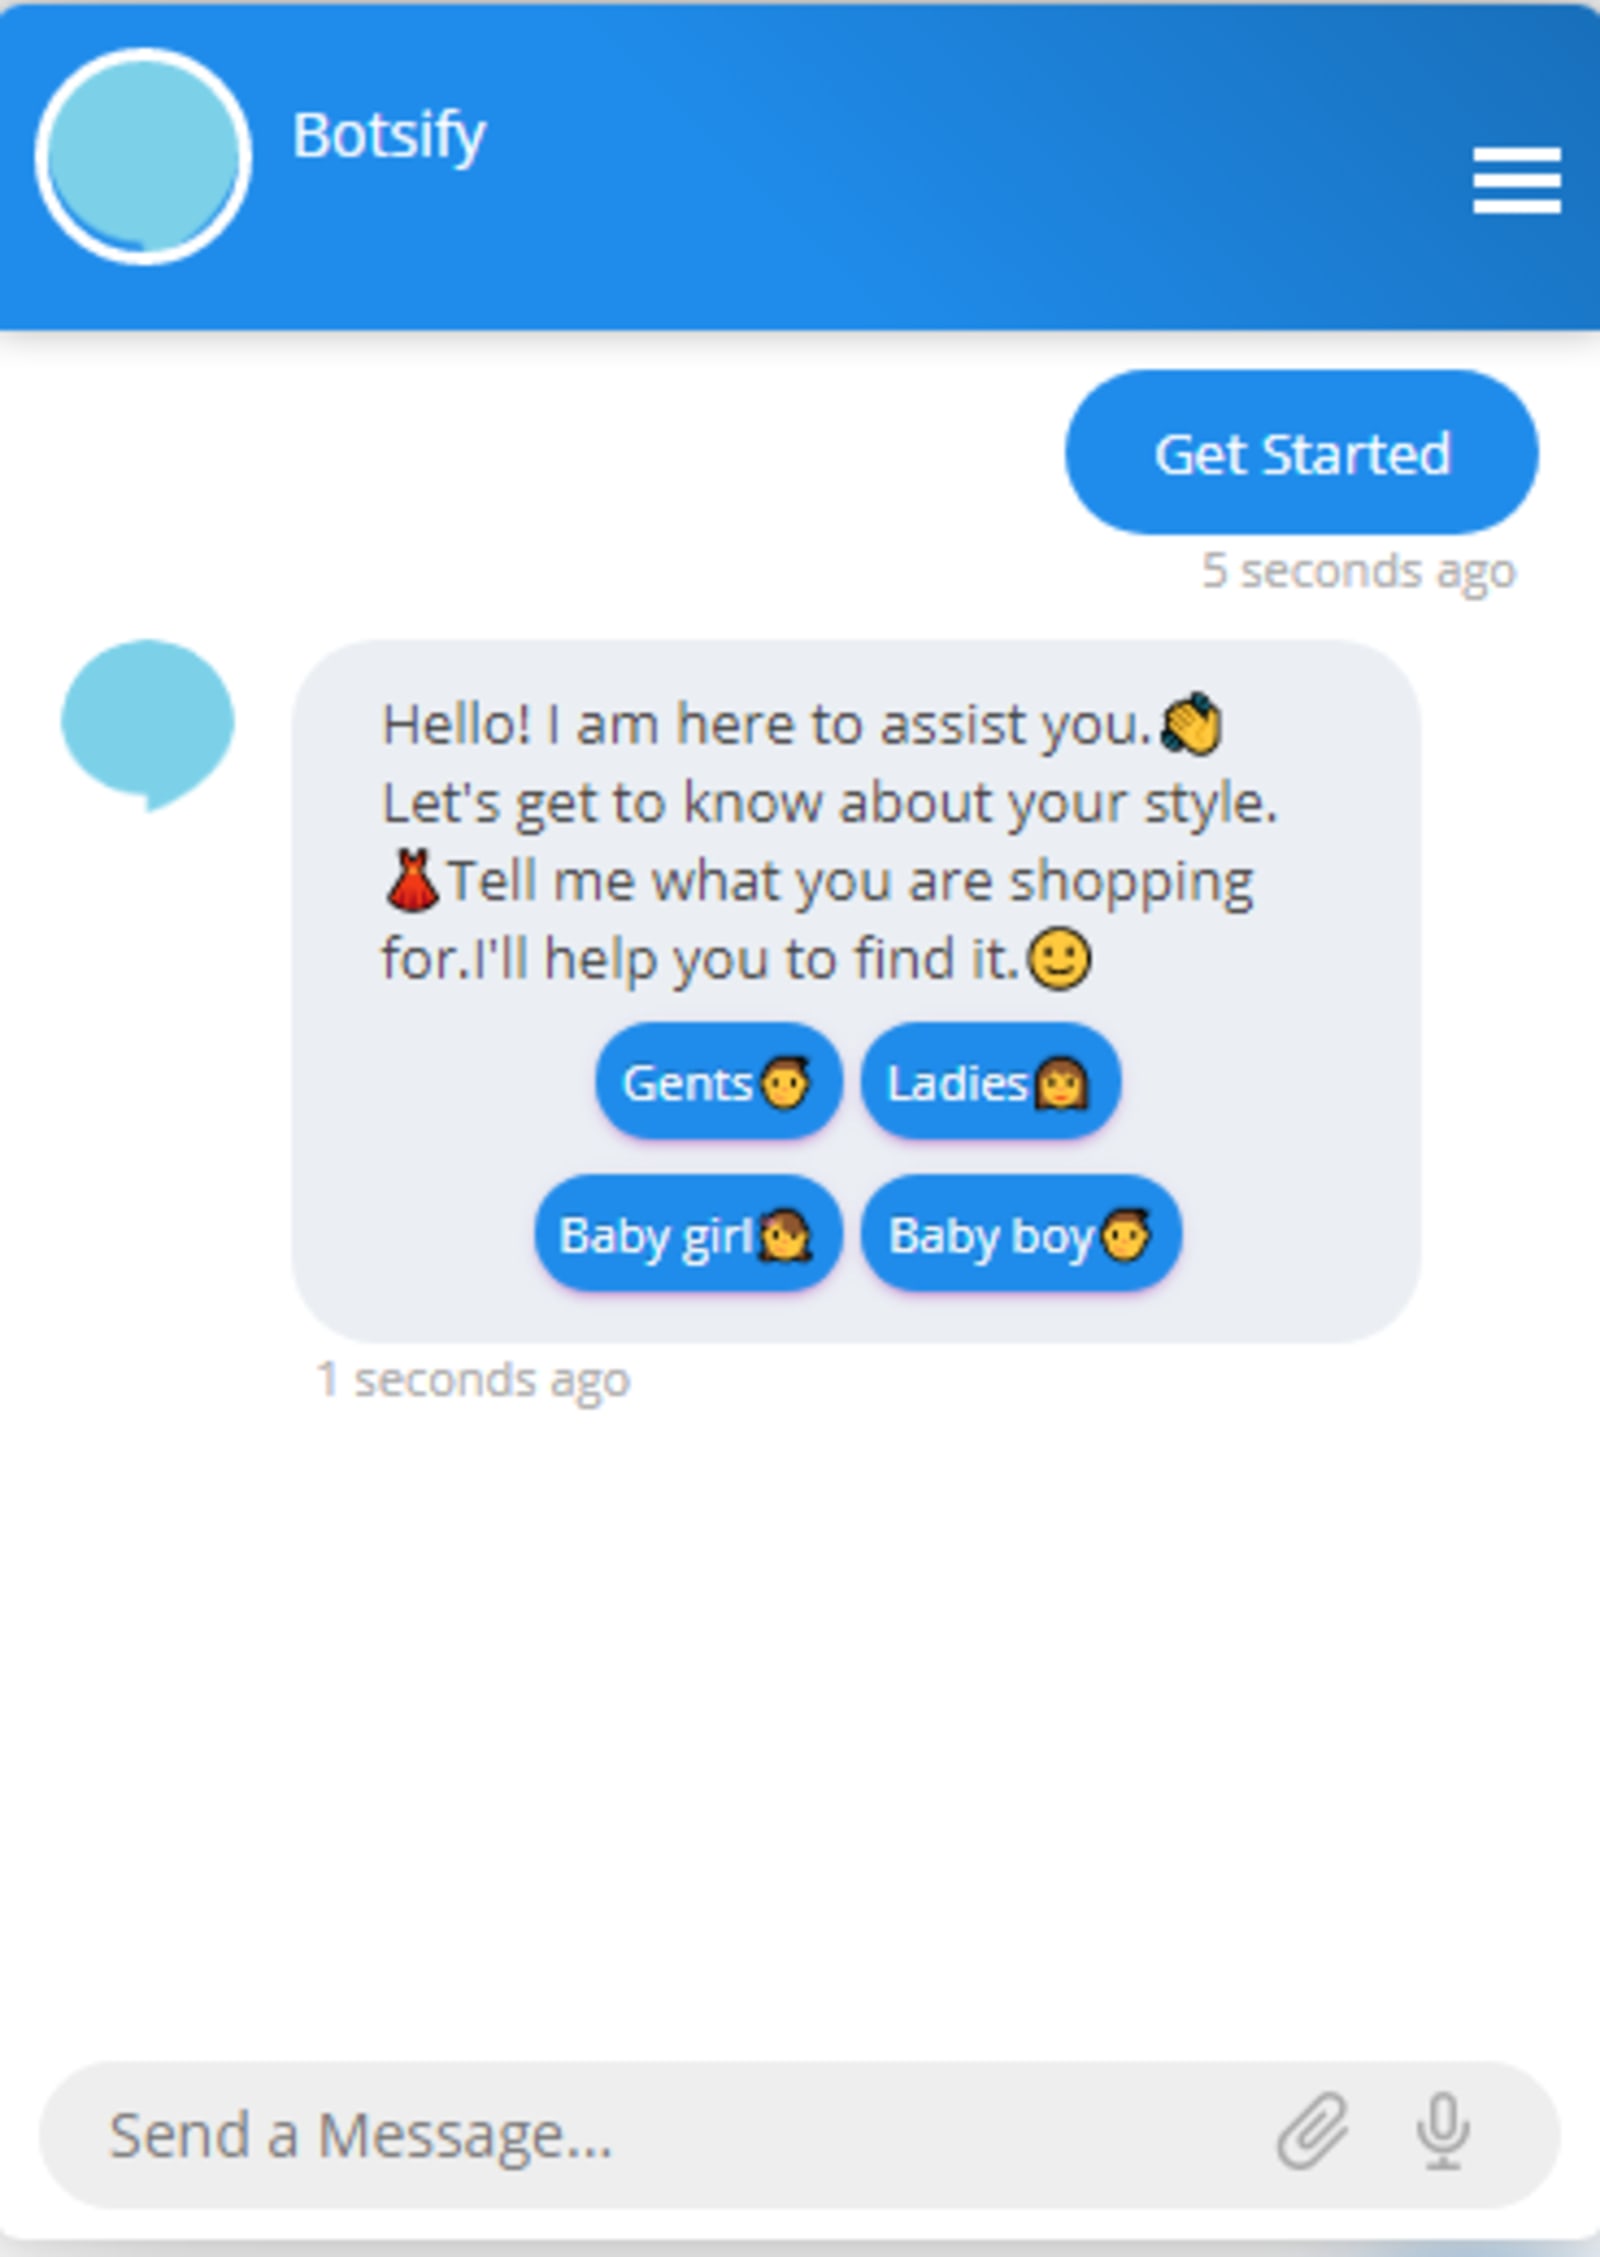Choose the Ladies quick reply
Screen dimensions: 1600x2257
coord(990,1082)
